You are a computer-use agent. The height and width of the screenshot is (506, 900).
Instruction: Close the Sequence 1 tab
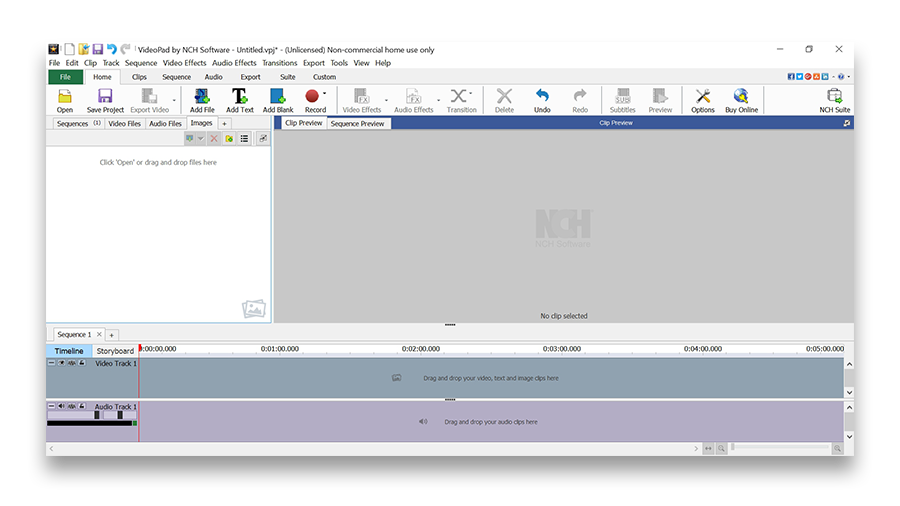click(x=99, y=334)
